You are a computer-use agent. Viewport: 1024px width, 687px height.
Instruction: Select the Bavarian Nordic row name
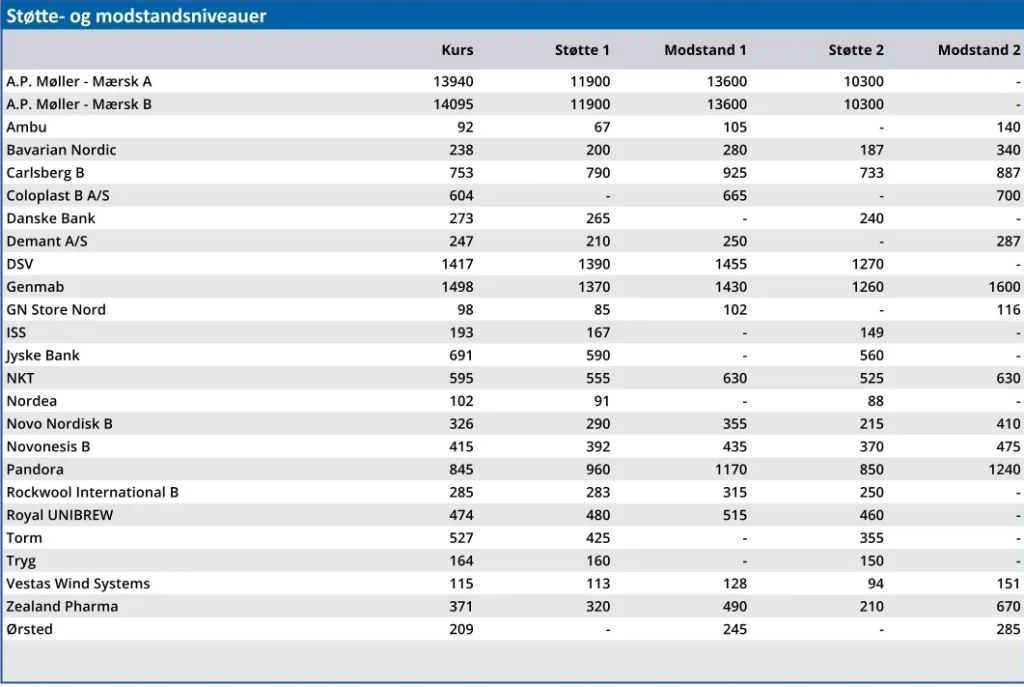pos(61,150)
